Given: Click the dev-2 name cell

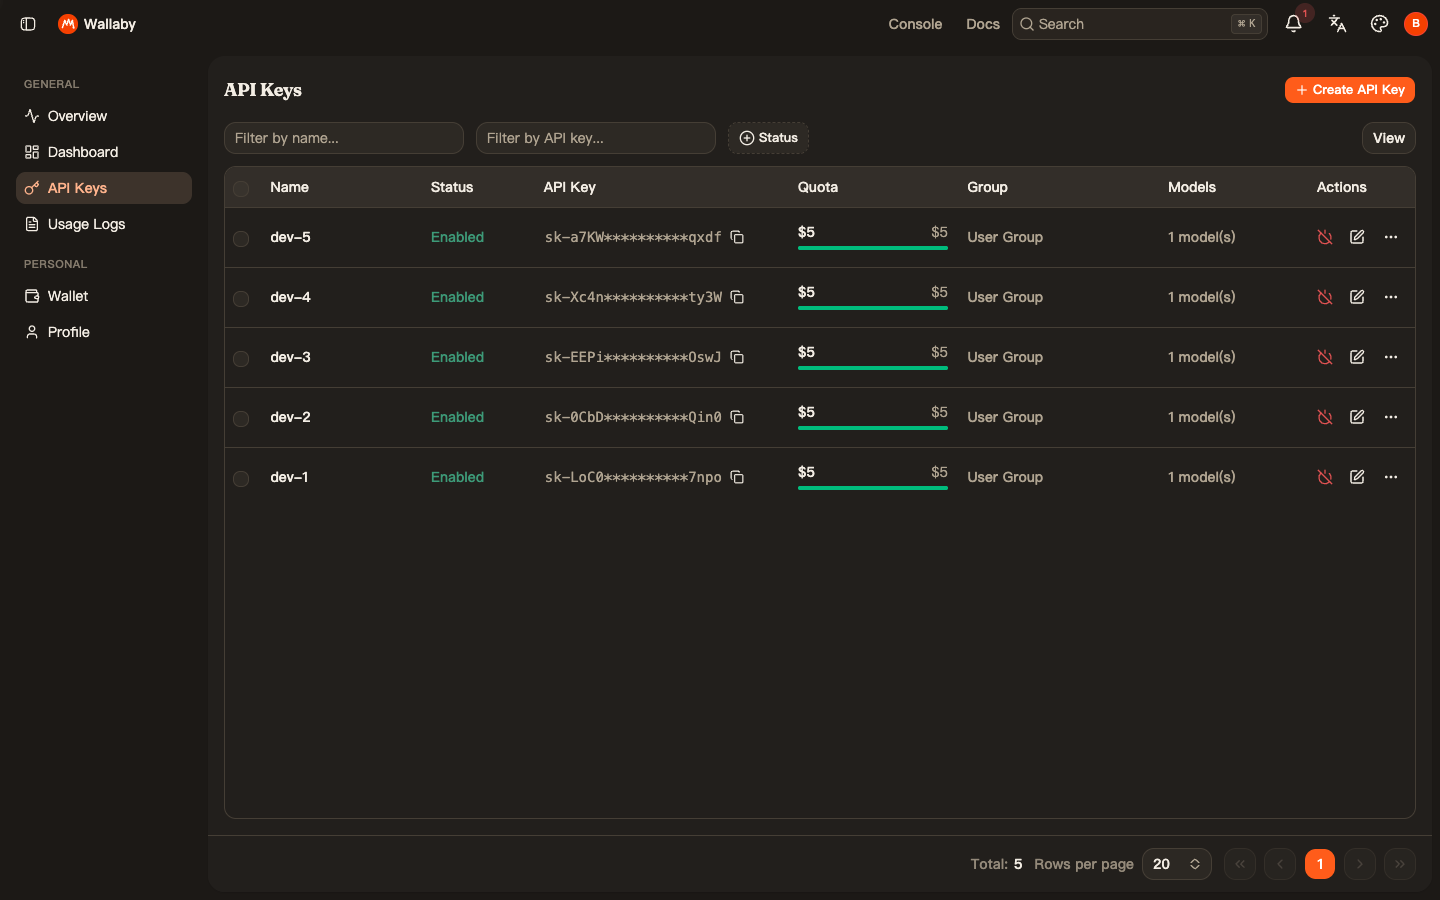Looking at the screenshot, I should tap(290, 417).
